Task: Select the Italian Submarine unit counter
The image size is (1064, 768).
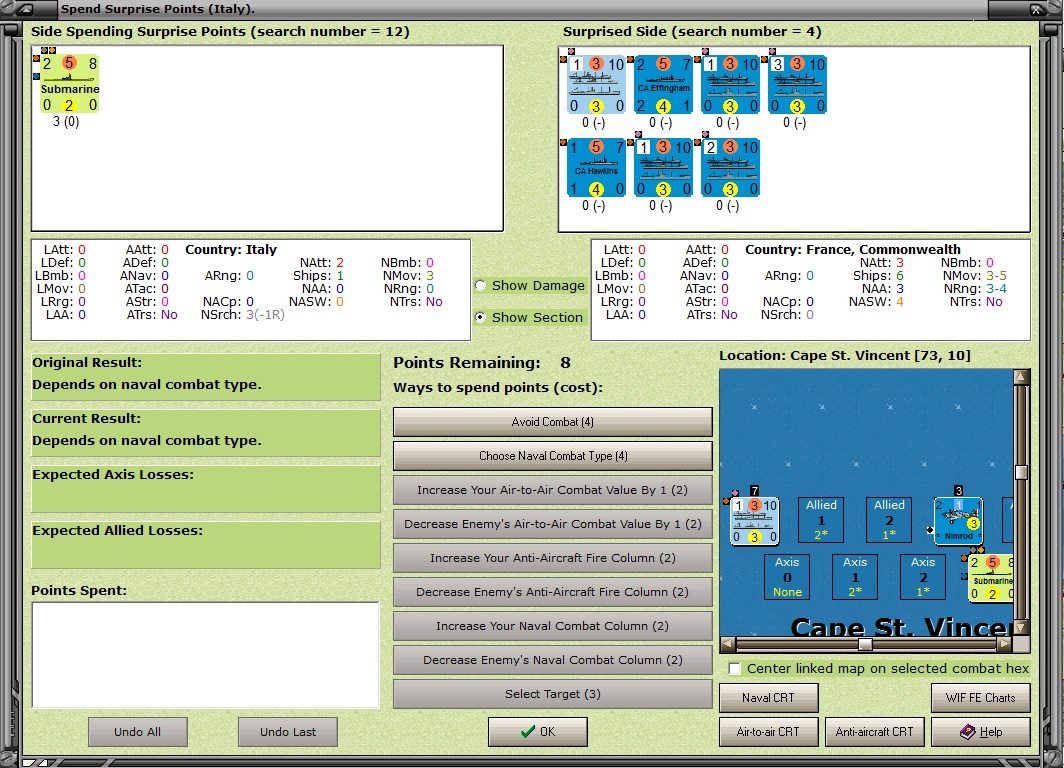Action: tap(70, 83)
